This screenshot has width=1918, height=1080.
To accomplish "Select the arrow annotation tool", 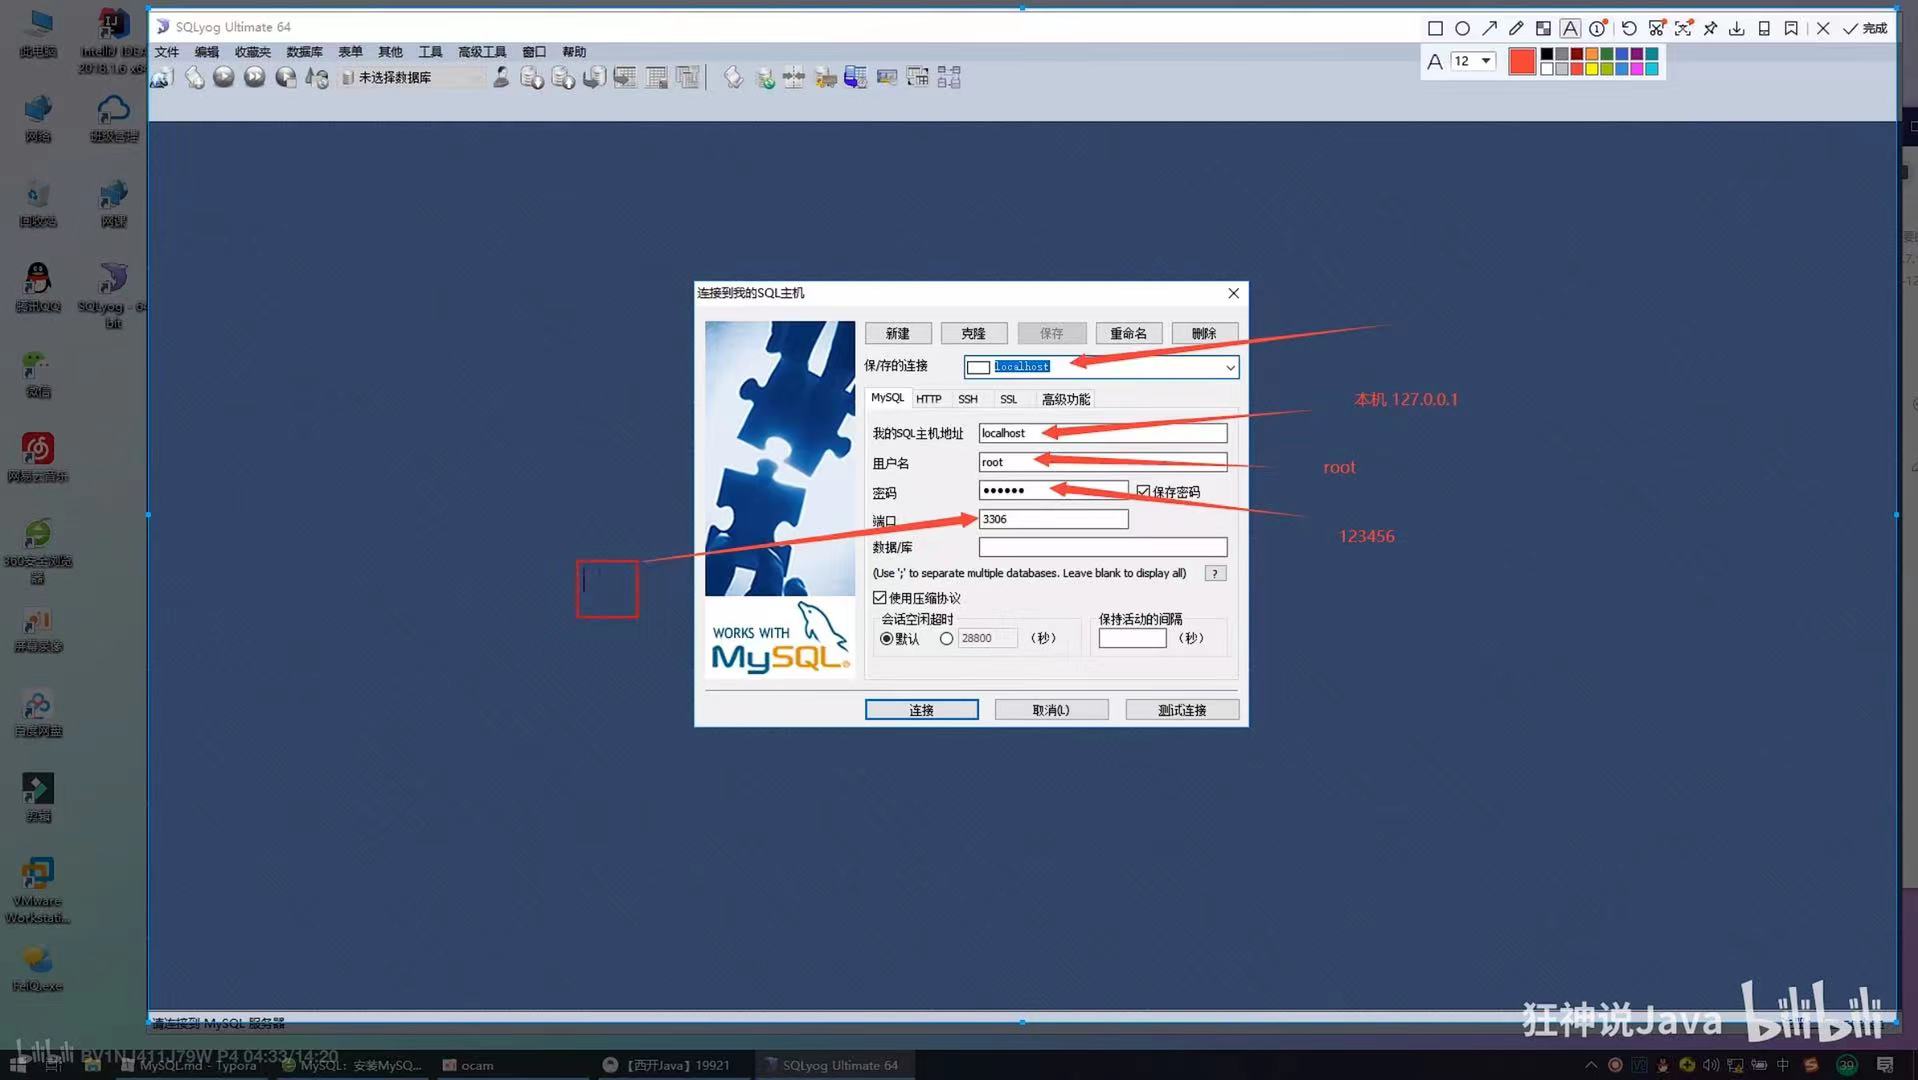I will pyautogui.click(x=1489, y=28).
